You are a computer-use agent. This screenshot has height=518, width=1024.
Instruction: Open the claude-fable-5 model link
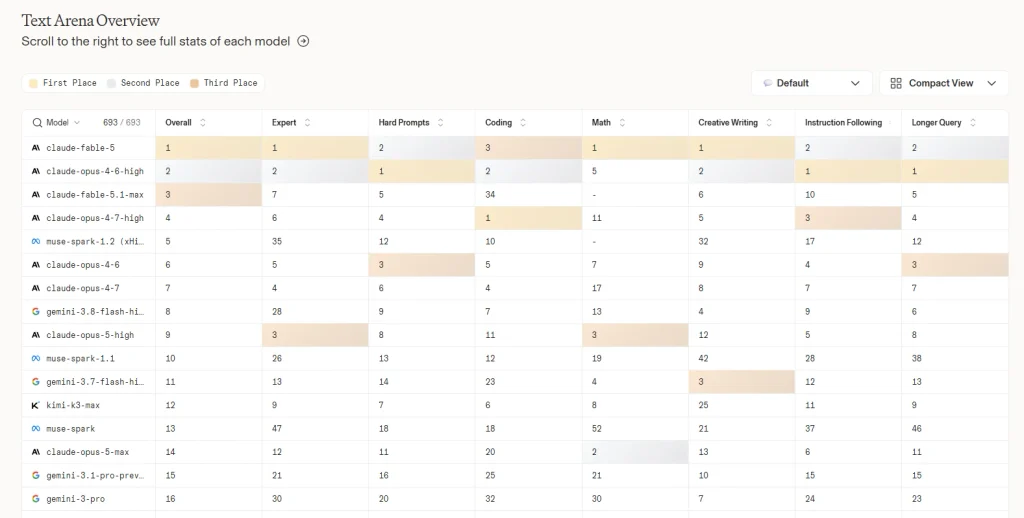80,148
